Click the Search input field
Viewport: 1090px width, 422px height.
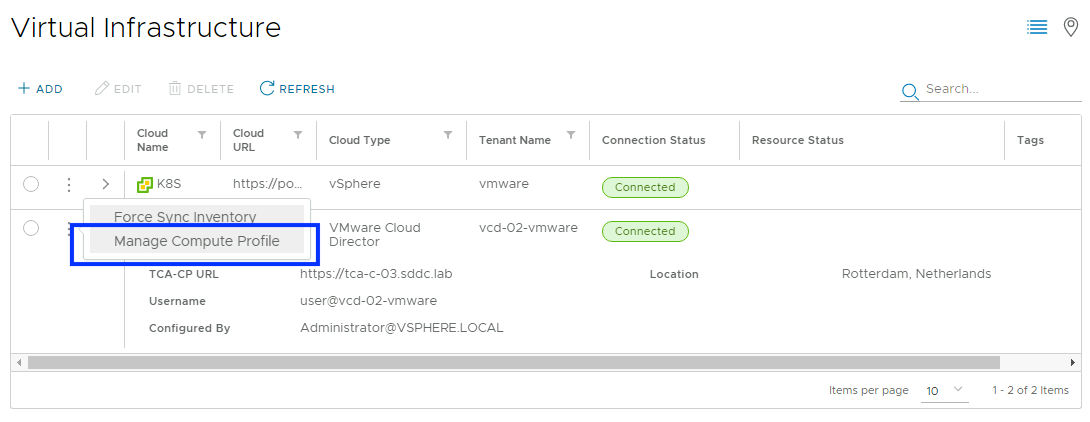click(1000, 89)
